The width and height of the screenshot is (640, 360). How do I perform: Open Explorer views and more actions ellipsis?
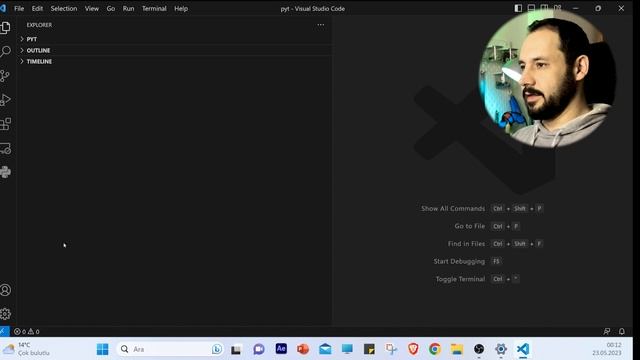321,25
